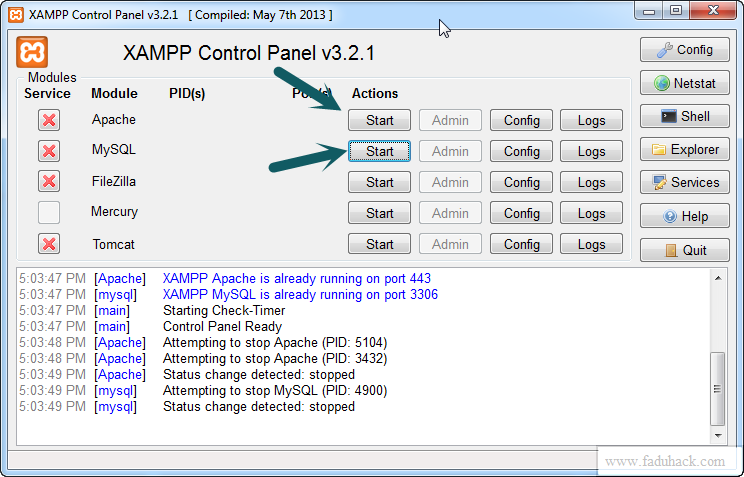Open Mercury Config menu
Screen dimensions: 744x477
521,213
